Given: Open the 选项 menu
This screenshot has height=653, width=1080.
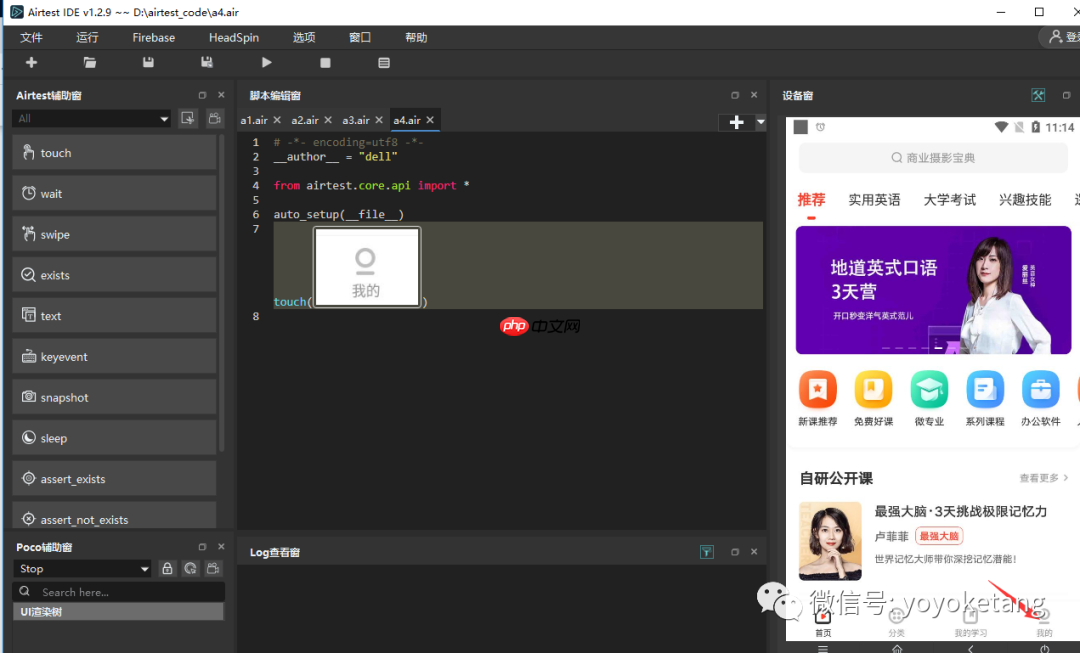Looking at the screenshot, I should [303, 37].
